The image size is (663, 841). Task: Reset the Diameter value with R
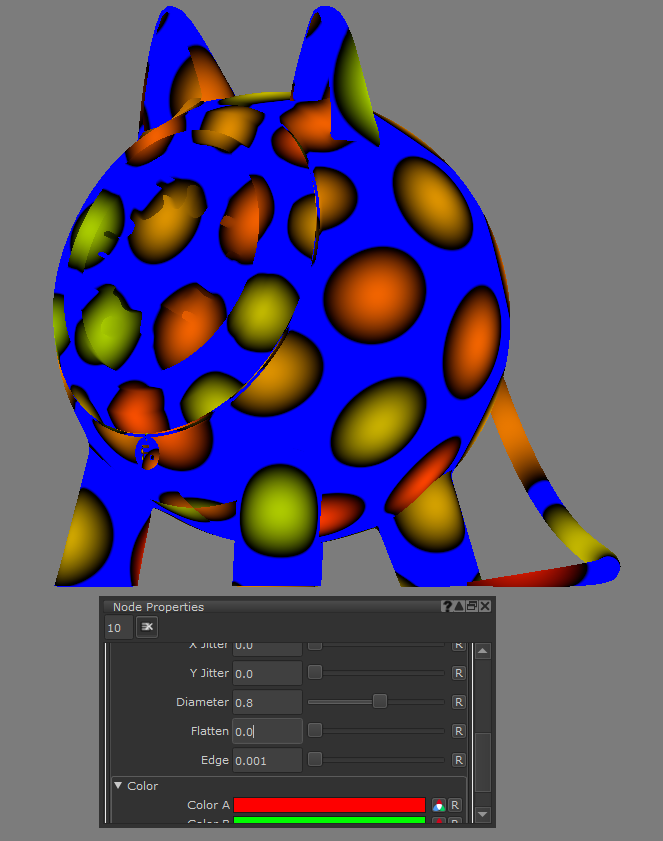pyautogui.click(x=459, y=702)
